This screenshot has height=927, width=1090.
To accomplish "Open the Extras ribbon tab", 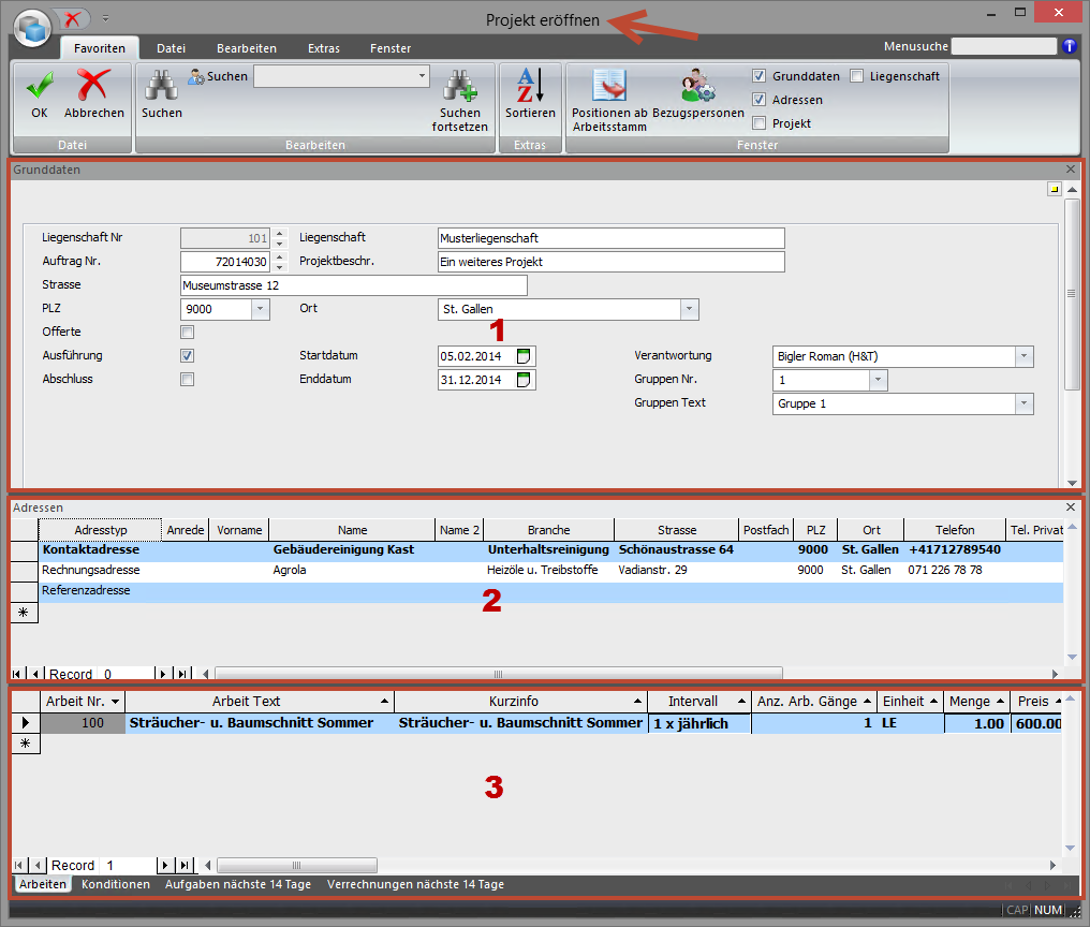I will (x=324, y=48).
